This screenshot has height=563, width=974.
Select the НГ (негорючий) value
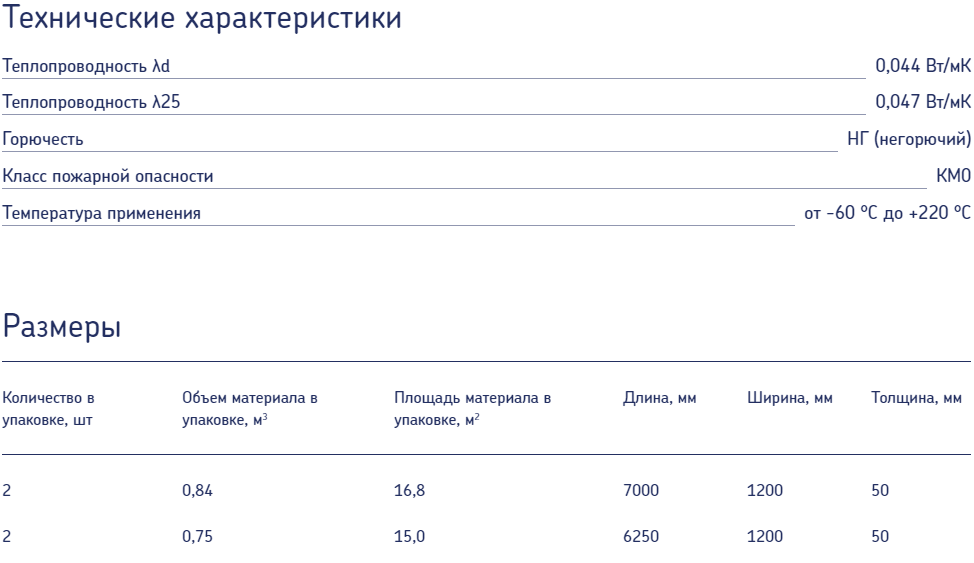[x=909, y=139]
